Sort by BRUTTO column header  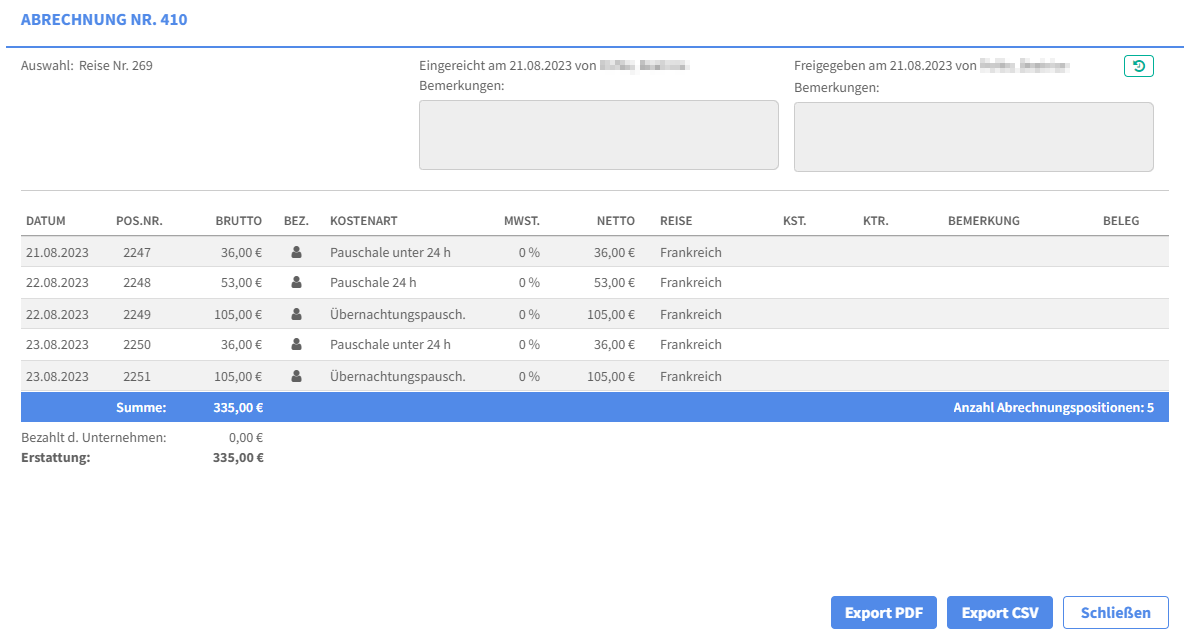tap(239, 221)
